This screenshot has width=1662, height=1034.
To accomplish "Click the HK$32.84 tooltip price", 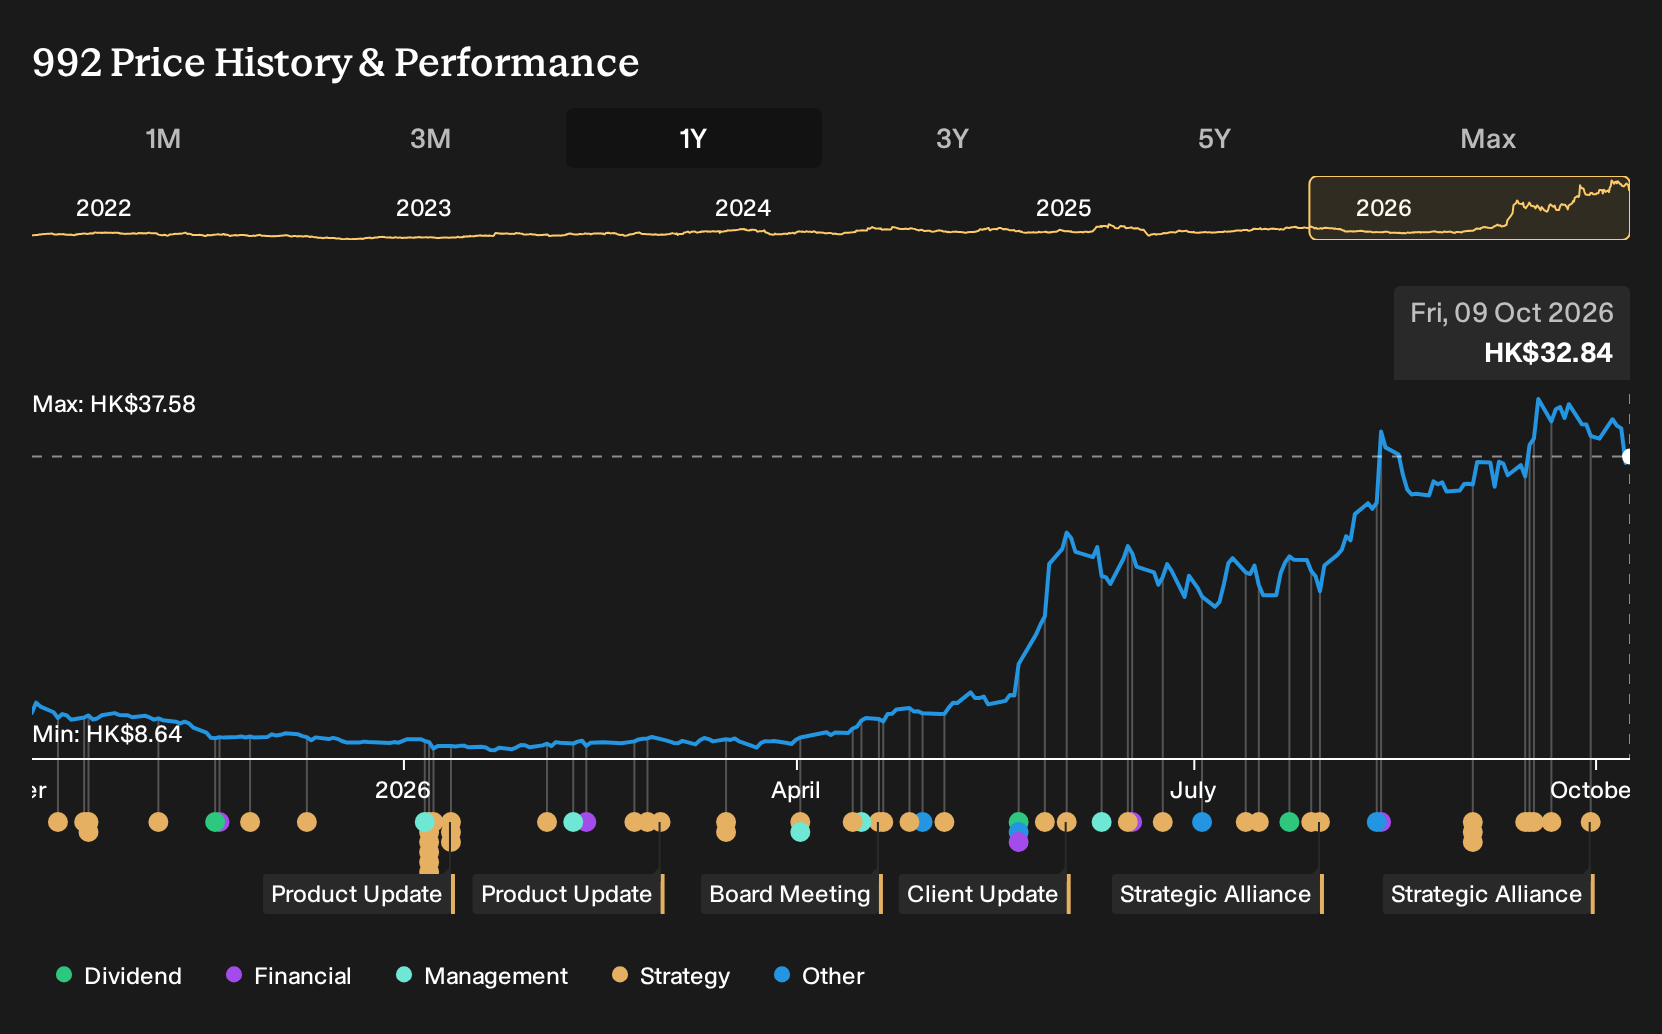I will (x=1548, y=352).
